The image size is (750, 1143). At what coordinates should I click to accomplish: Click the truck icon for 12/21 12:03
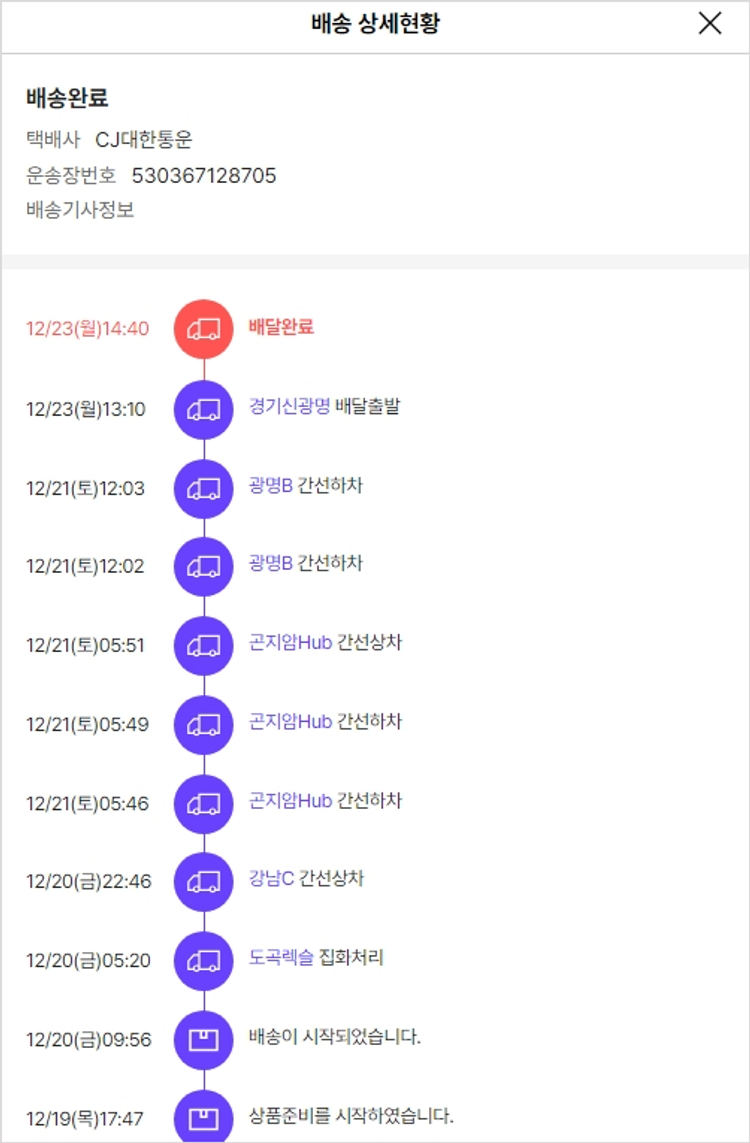coord(204,488)
